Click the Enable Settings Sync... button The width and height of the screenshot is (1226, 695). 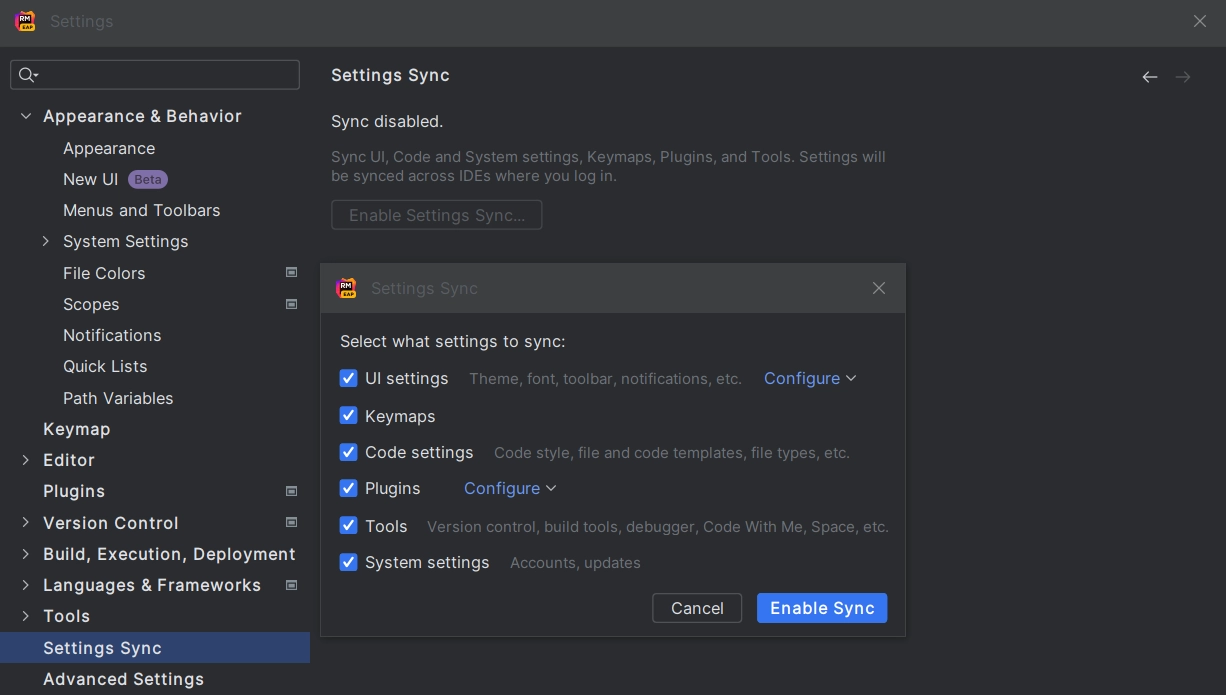click(x=437, y=215)
